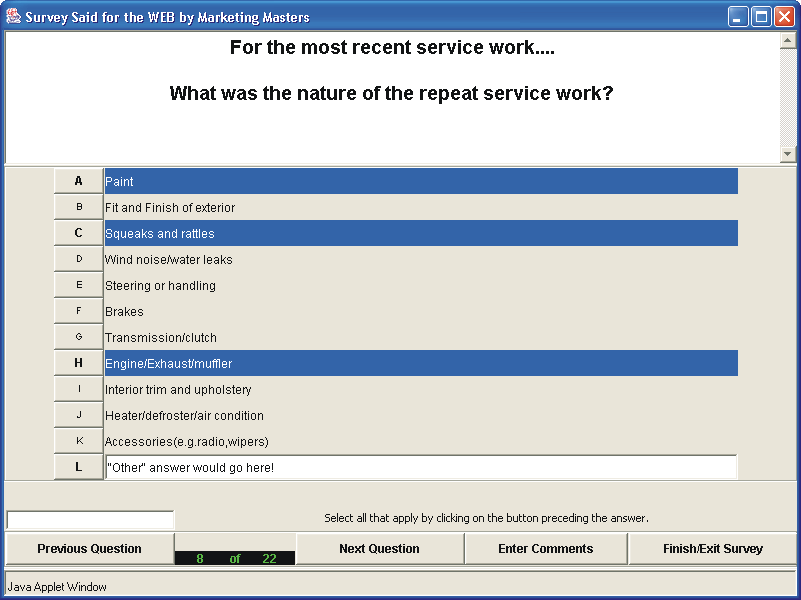Deselect answer H Engine/Exhaust/muffler

click(79, 363)
